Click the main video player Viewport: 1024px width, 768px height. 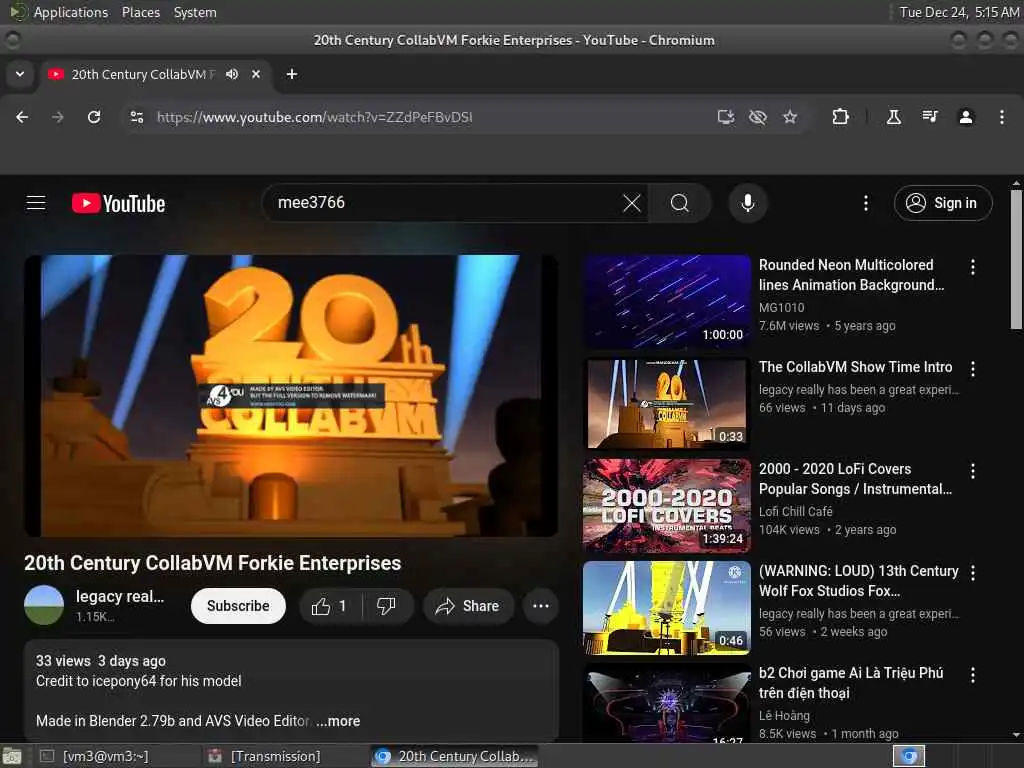291,396
